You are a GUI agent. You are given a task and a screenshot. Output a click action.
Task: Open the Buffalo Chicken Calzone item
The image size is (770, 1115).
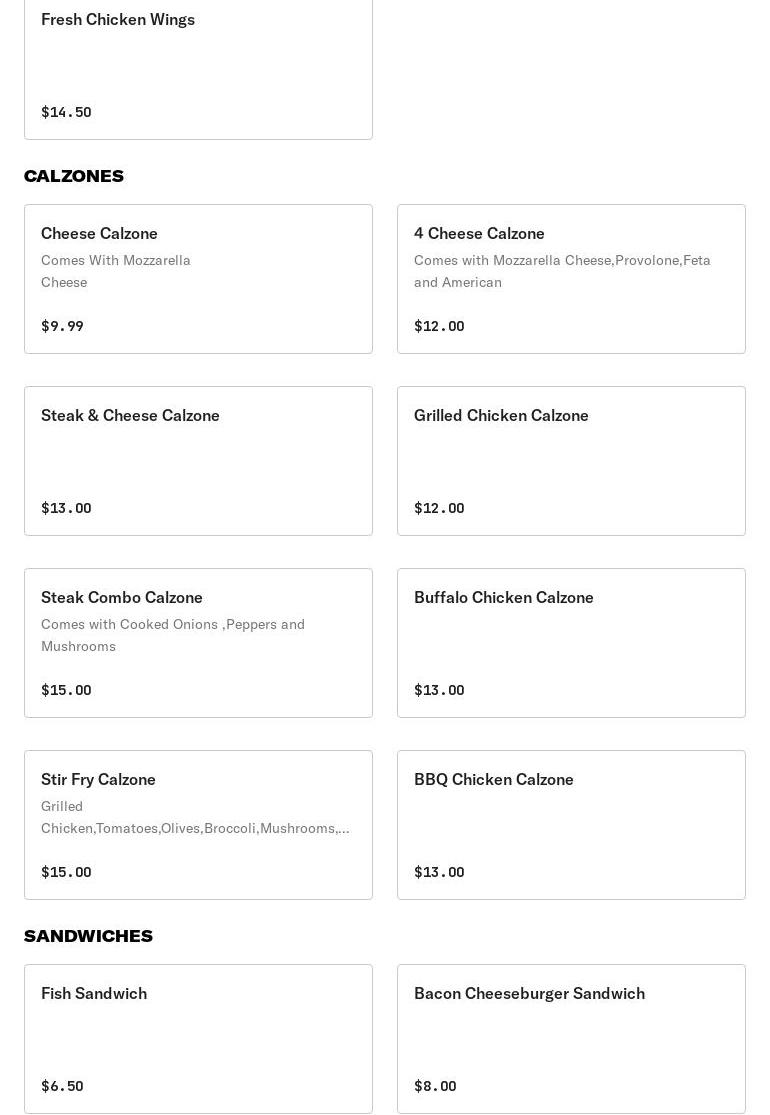click(571, 642)
